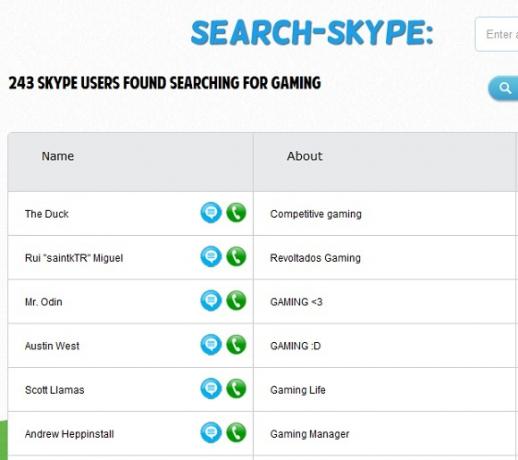Select the name Scott Llamas

click(x=55, y=390)
